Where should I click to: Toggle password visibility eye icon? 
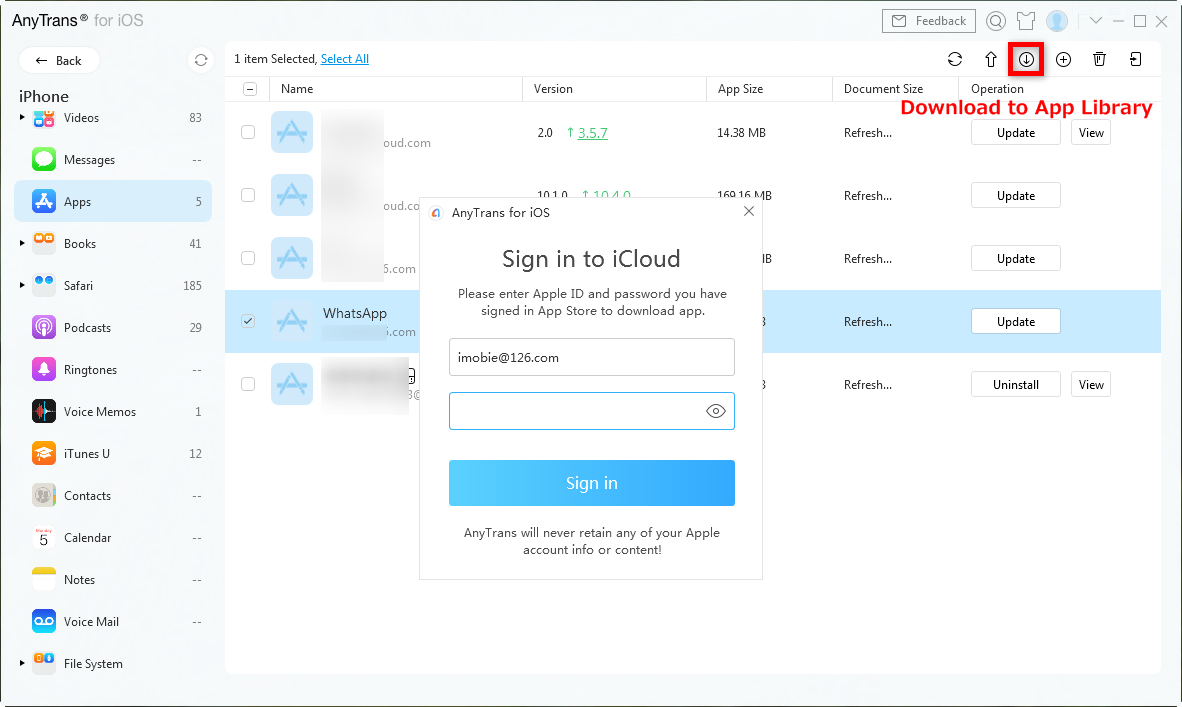click(715, 411)
